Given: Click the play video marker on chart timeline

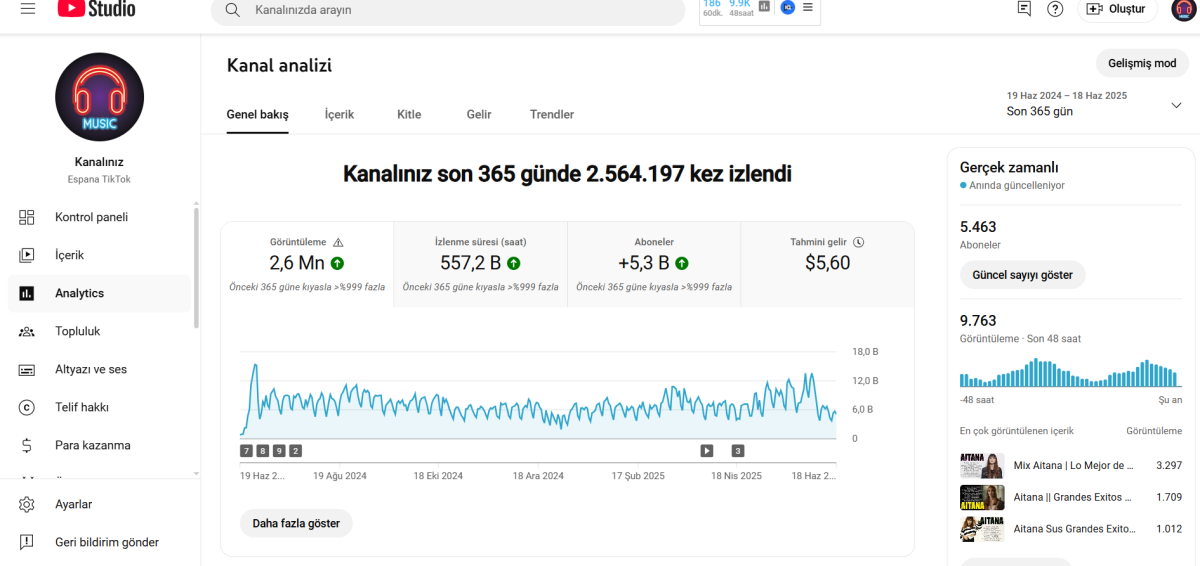Looking at the screenshot, I should pyautogui.click(x=706, y=451).
